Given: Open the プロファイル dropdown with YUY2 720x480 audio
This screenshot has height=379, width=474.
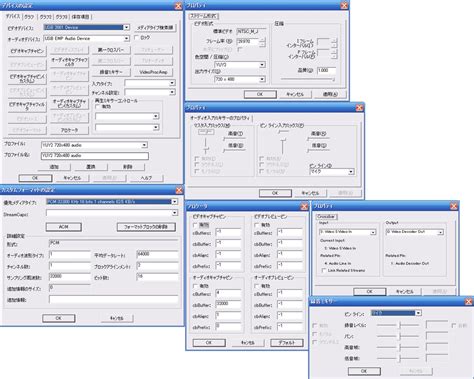Looking at the screenshot, I should pos(144,145).
